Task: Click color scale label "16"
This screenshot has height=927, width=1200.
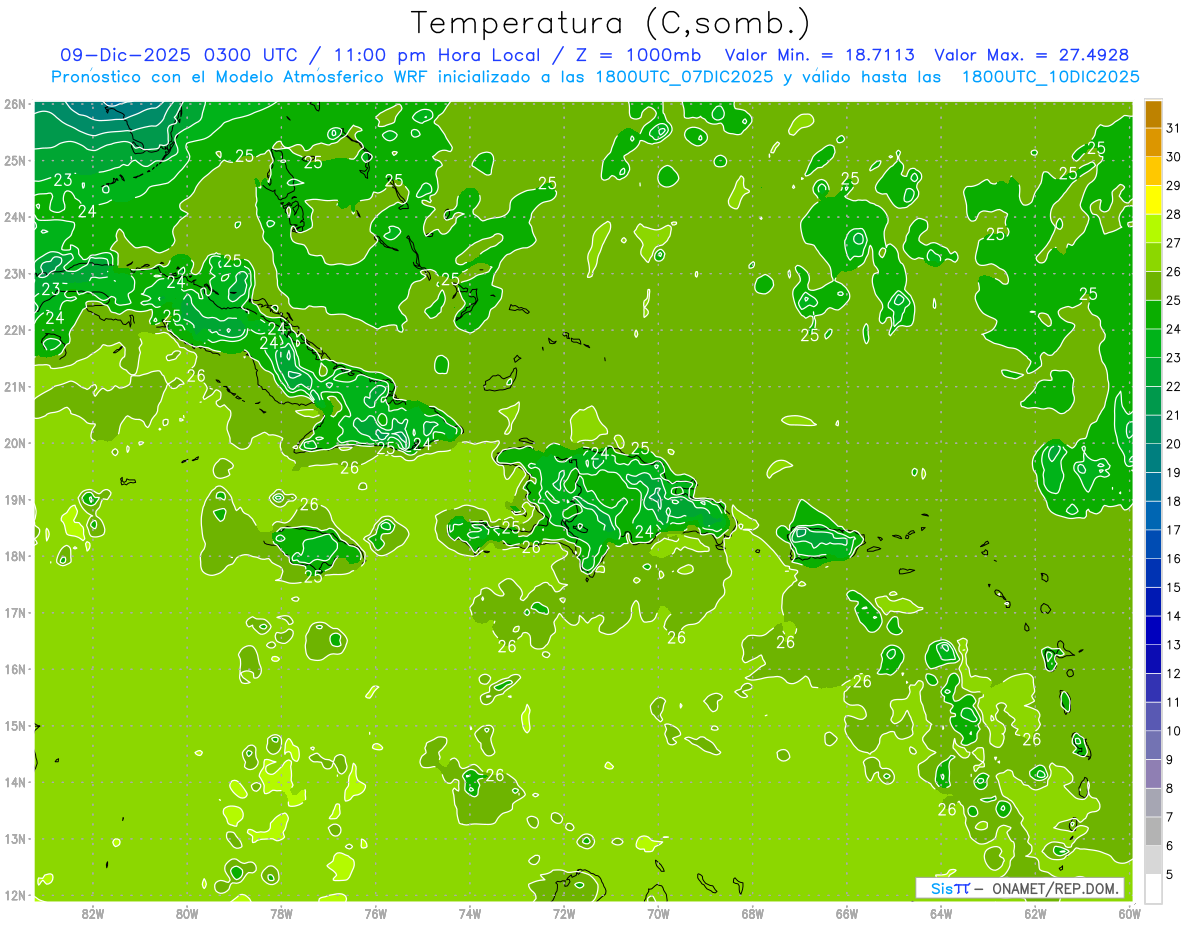Action: (1174, 559)
